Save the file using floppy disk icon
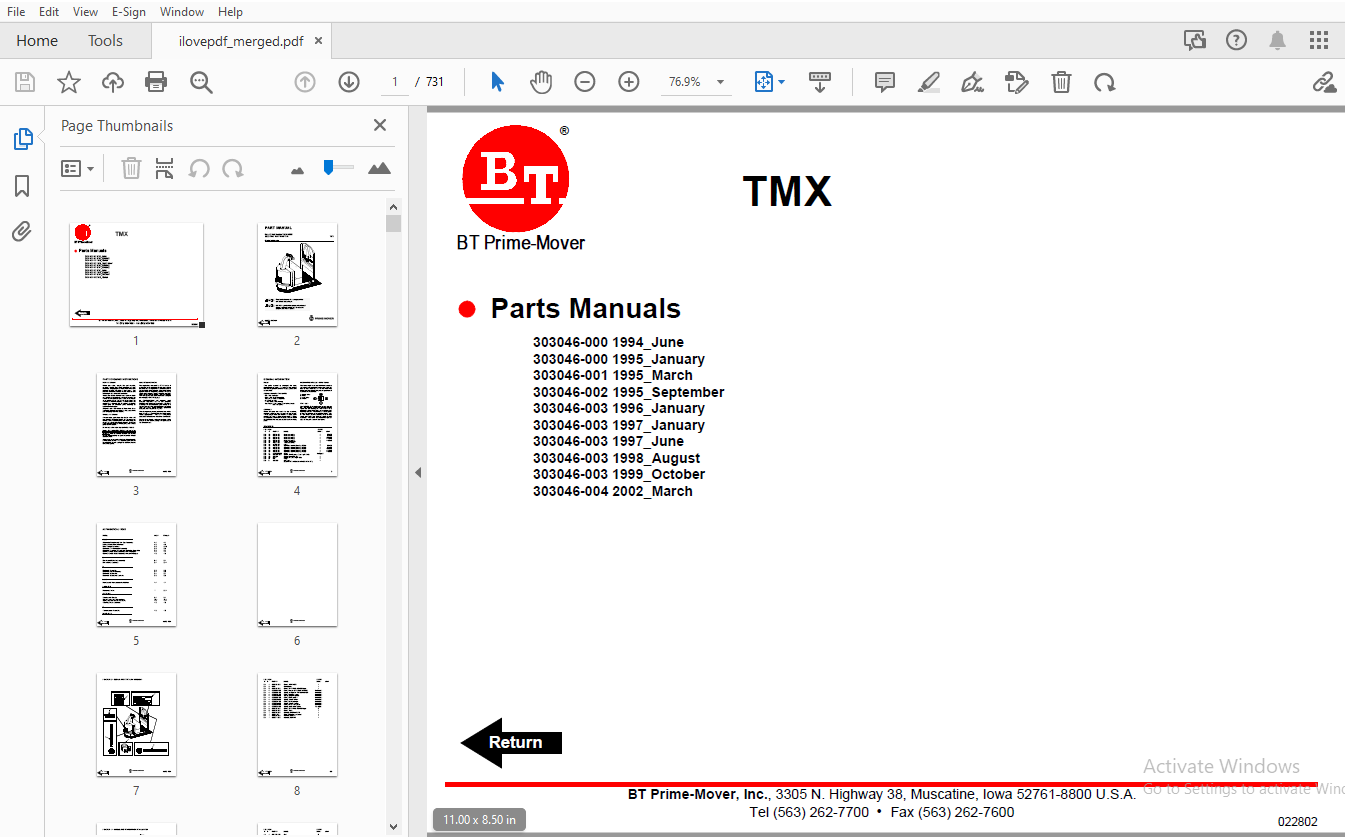Viewport: 1345px width, 837px height. coord(24,82)
